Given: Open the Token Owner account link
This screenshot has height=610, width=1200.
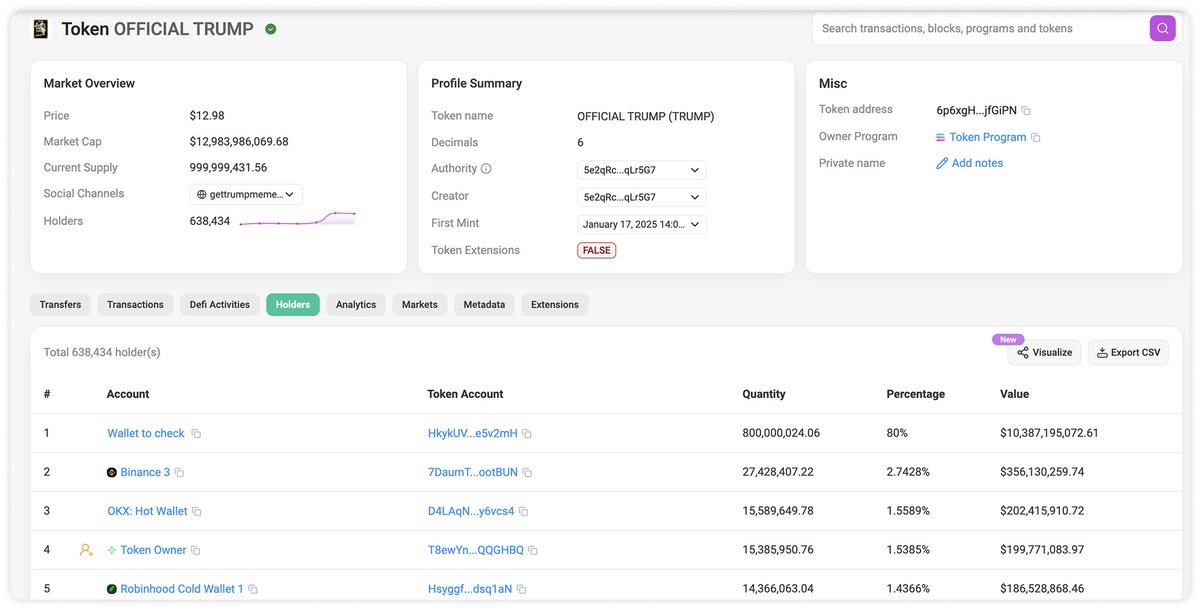Looking at the screenshot, I should 153,550.
